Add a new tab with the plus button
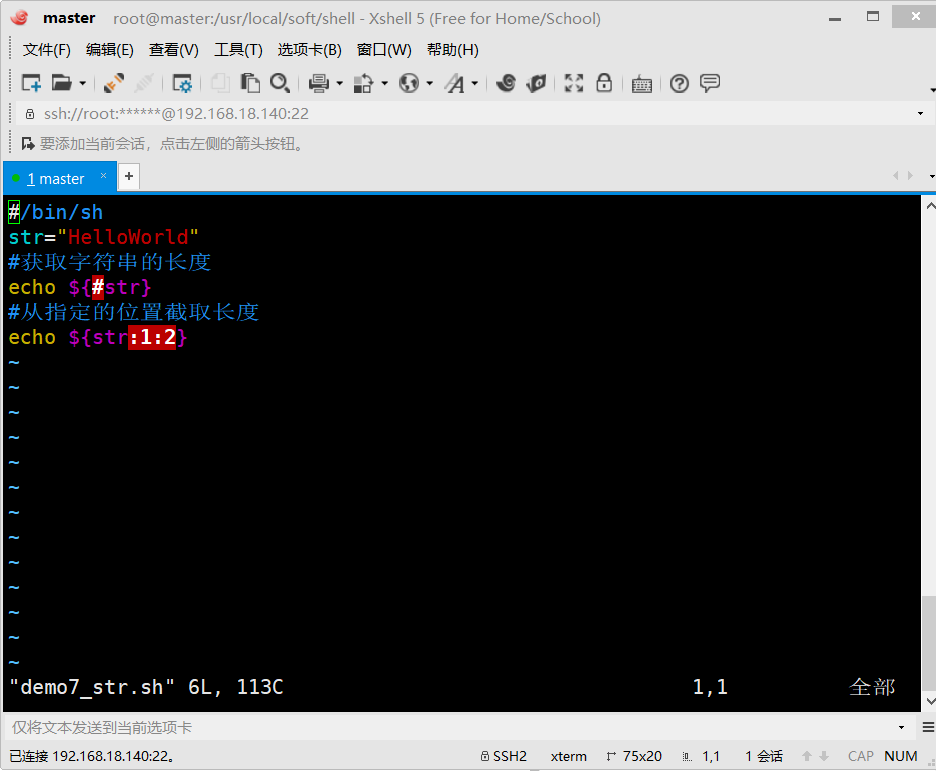 coord(128,176)
